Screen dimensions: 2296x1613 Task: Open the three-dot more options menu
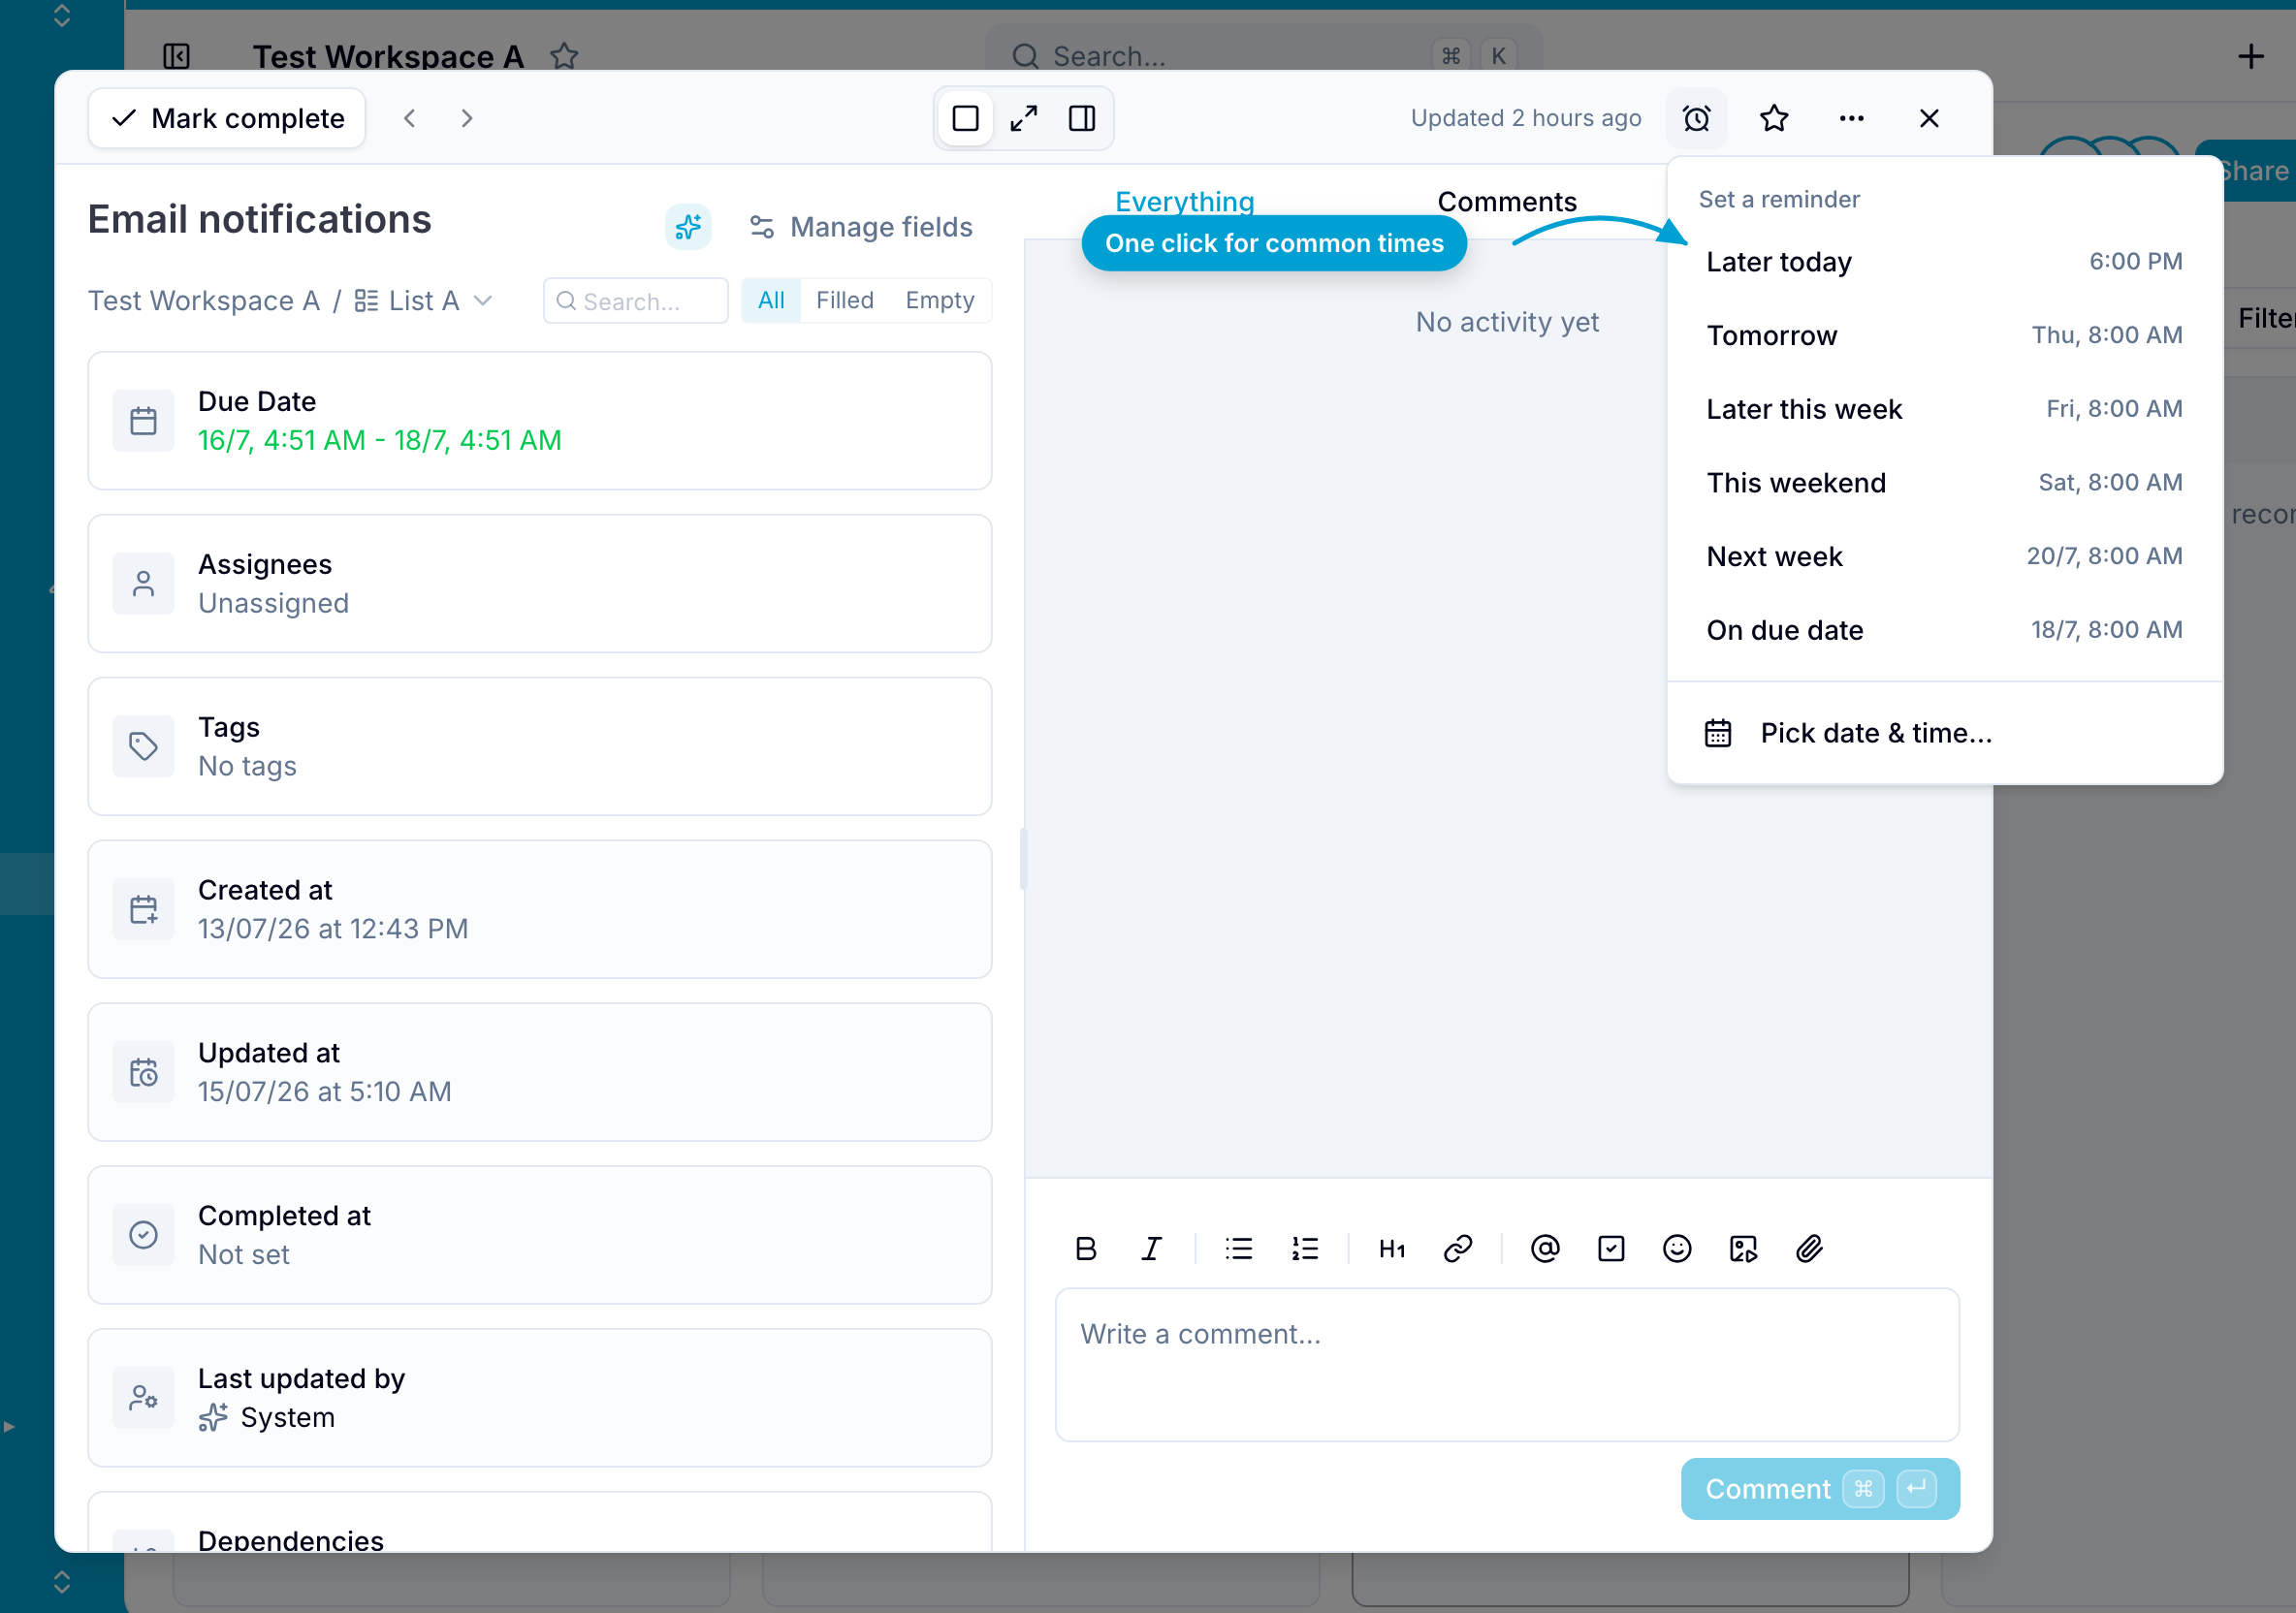click(1851, 119)
